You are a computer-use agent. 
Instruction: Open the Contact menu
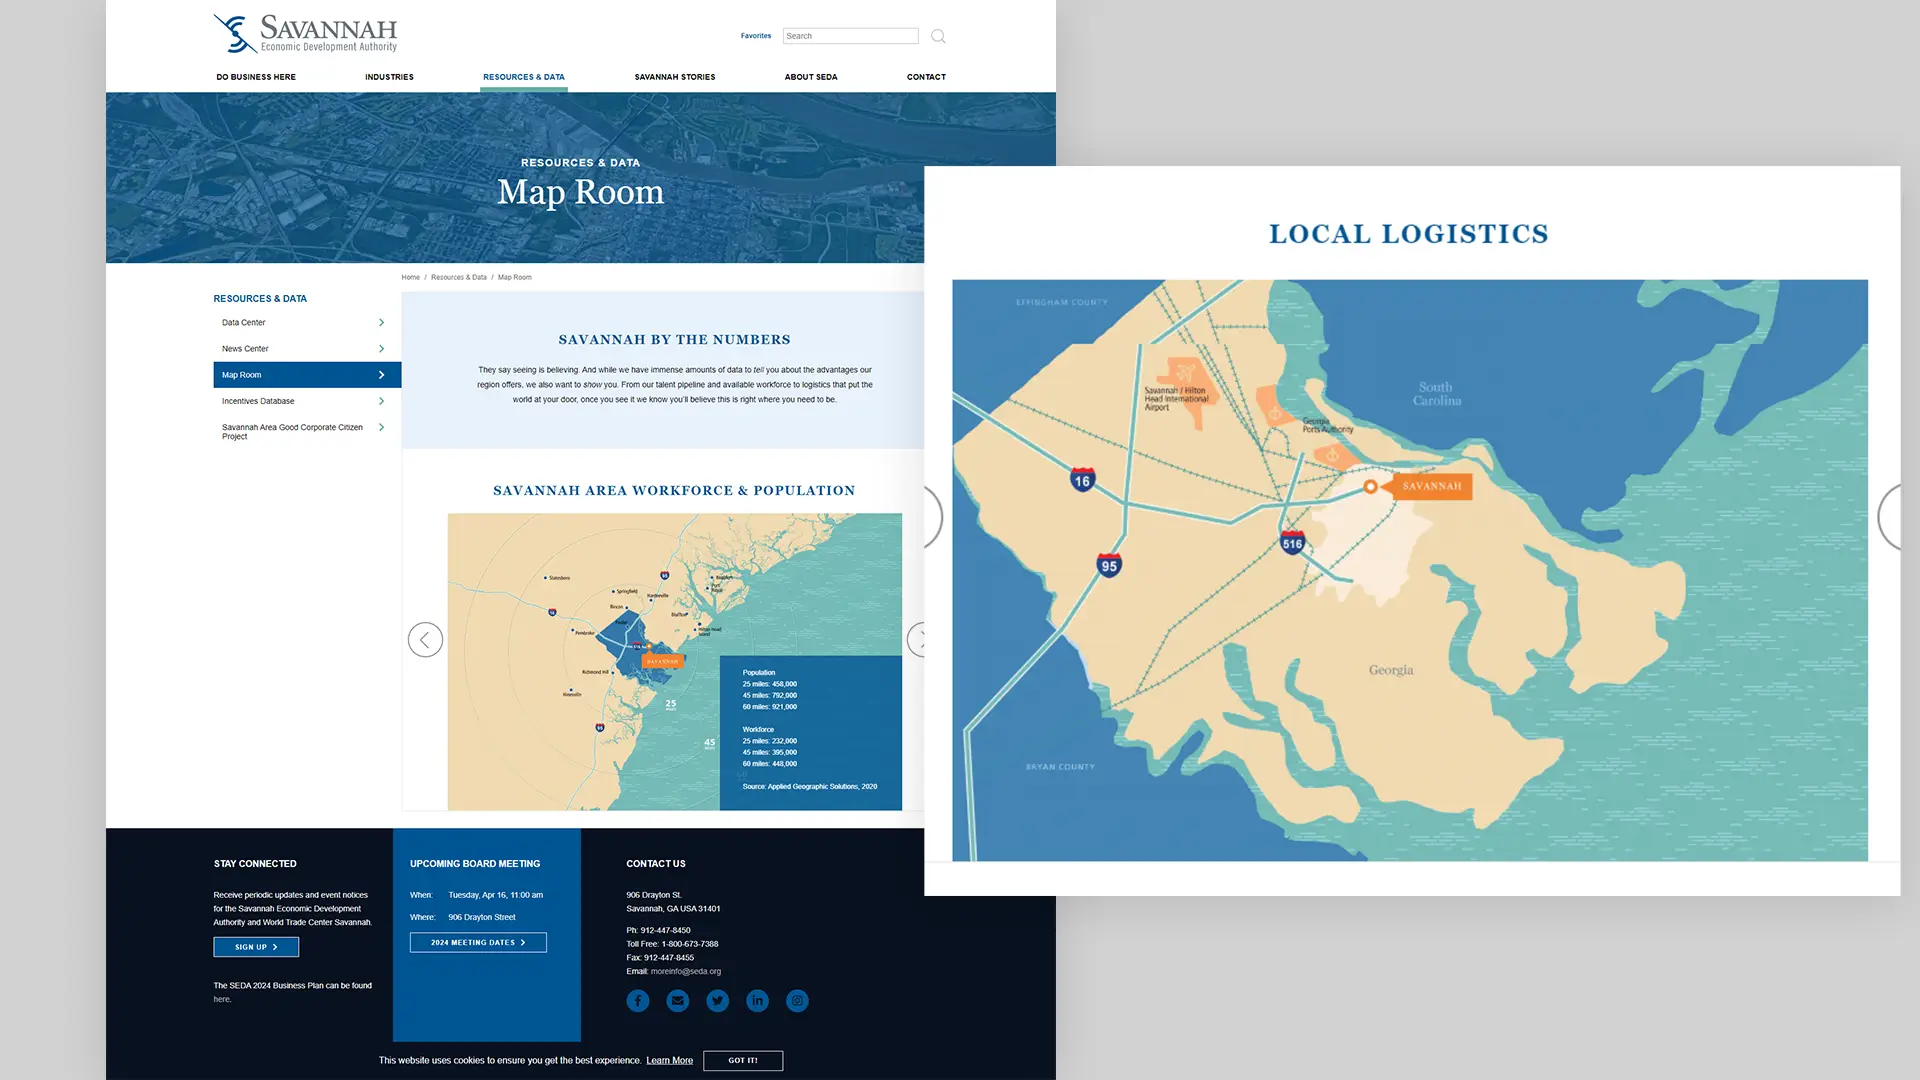(x=926, y=77)
